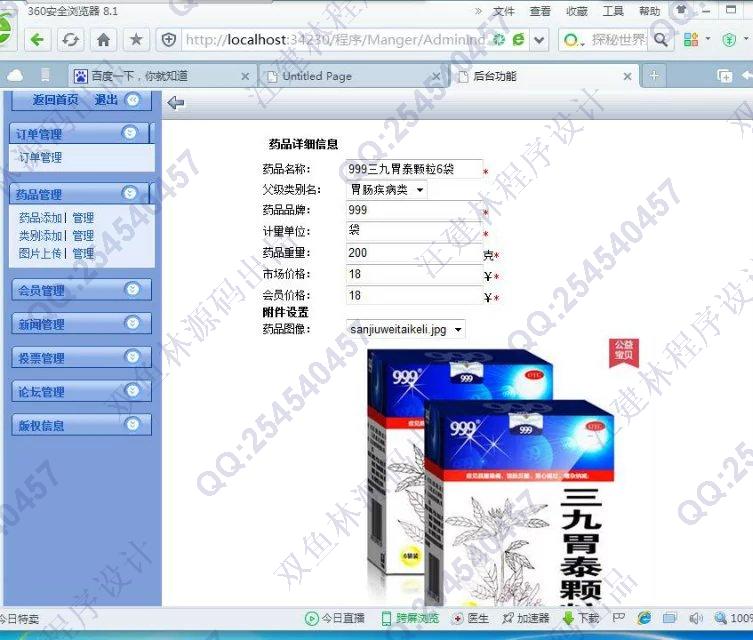Viewport: 753px width, 640px height.
Task: Click the search magnifier icon
Action: pyautogui.click(x=661, y=39)
